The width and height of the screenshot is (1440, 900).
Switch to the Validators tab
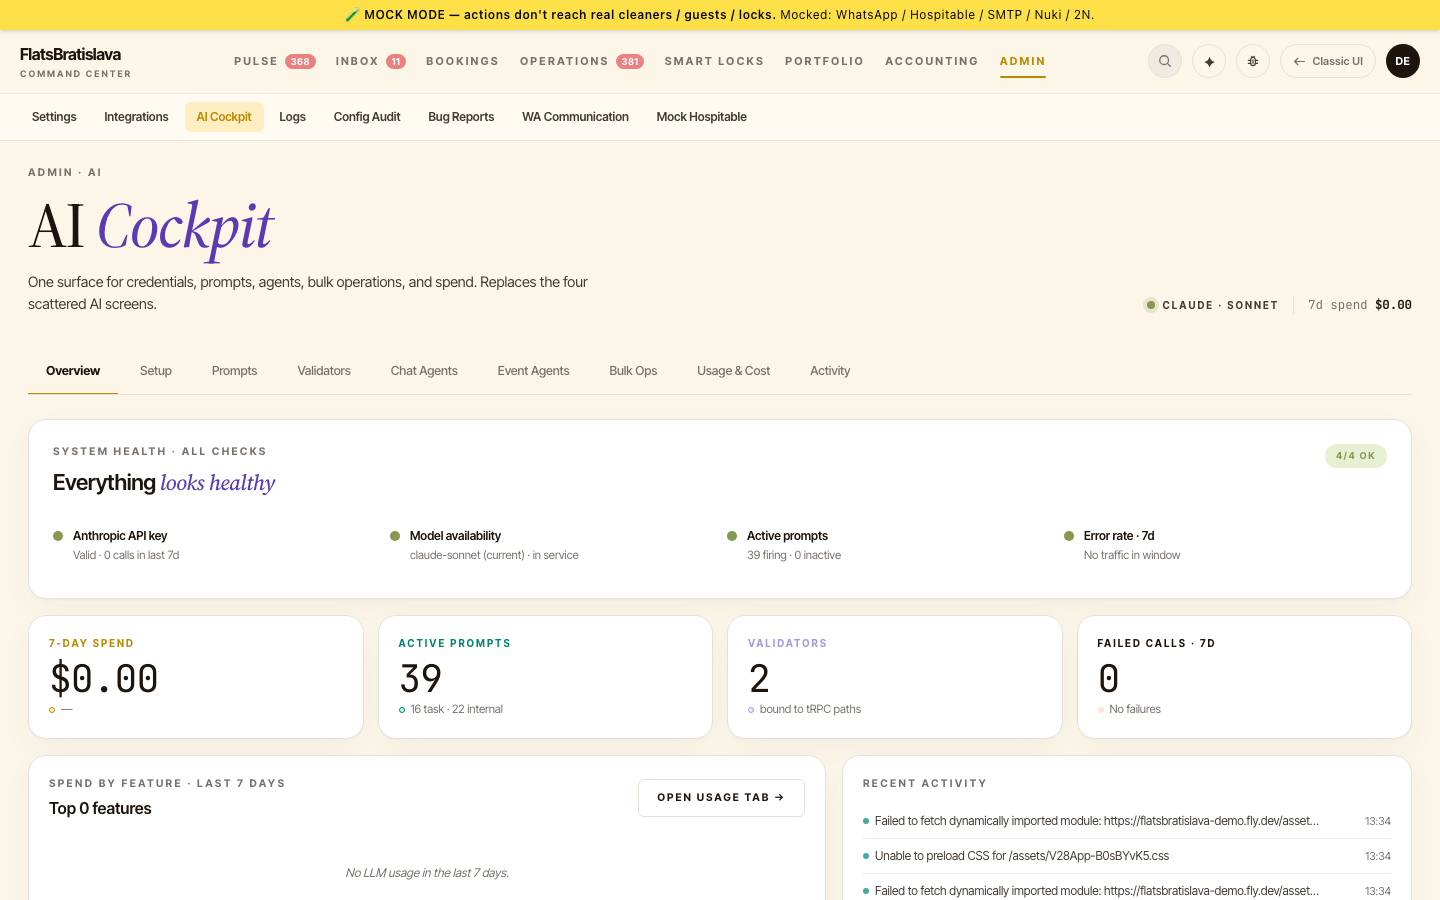[324, 371]
